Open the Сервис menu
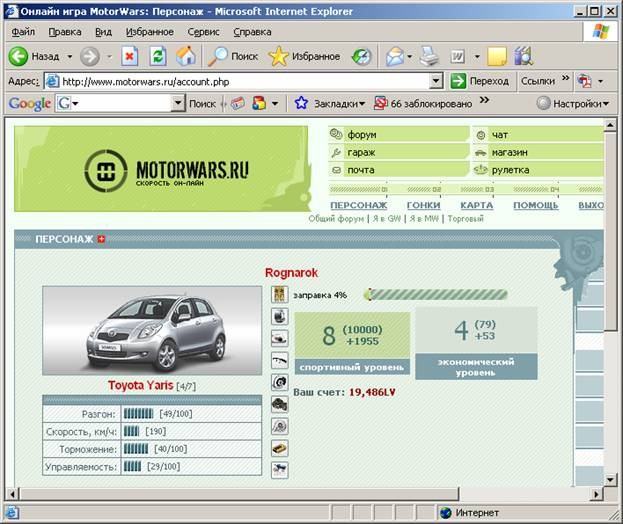This screenshot has width=623, height=524. 203,32
